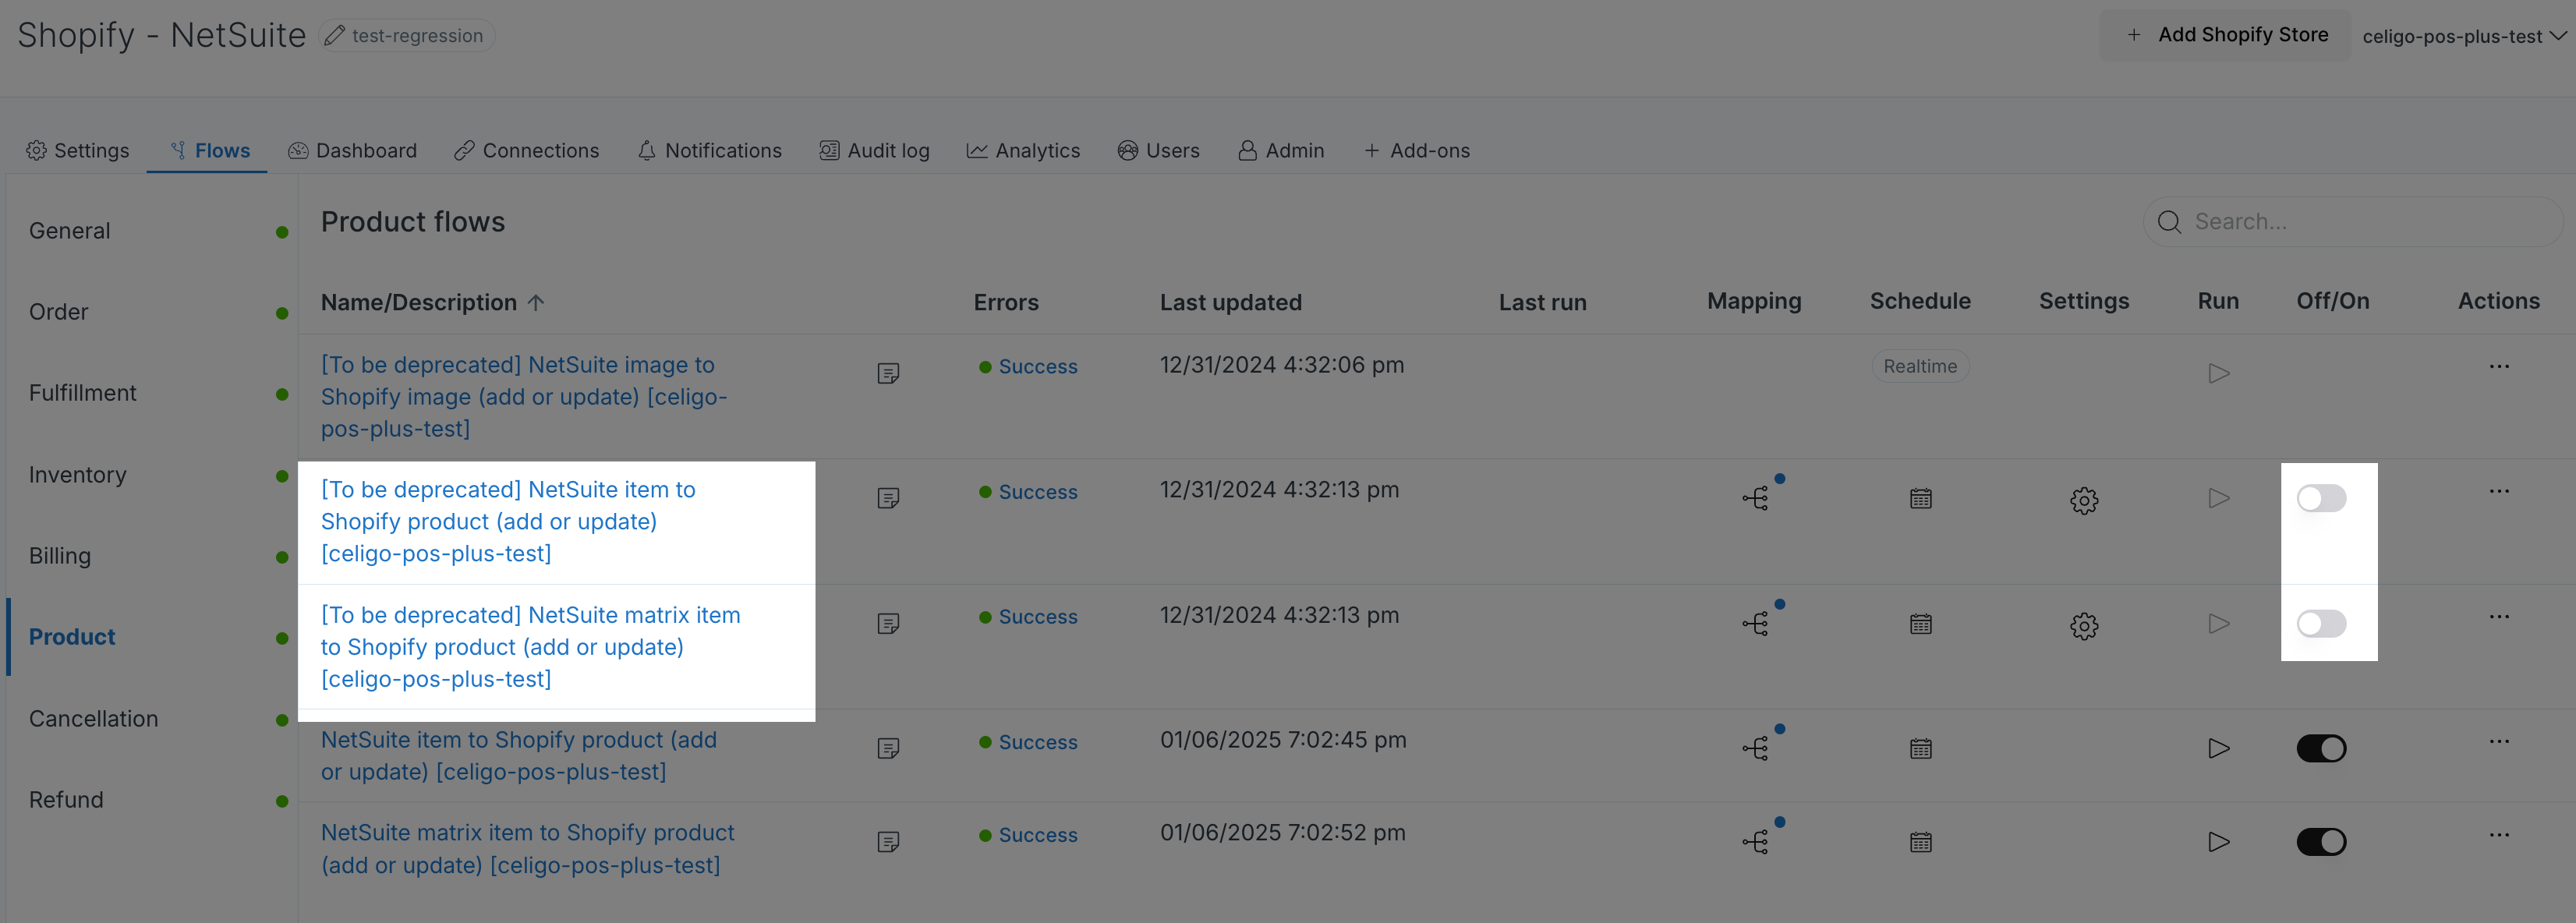The height and width of the screenshot is (923, 2576).
Task: Run the deprecated NetSuite matrix item flow
Action: [x=2219, y=624]
